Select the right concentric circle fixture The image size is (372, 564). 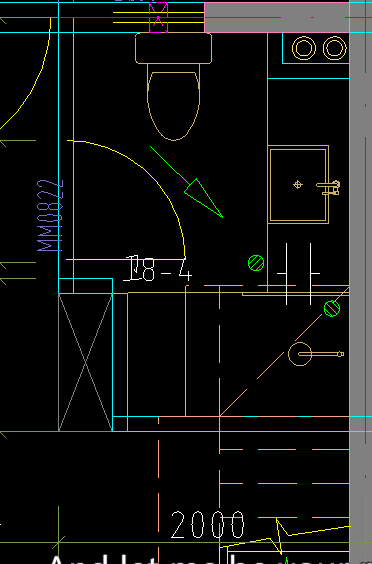point(335,48)
